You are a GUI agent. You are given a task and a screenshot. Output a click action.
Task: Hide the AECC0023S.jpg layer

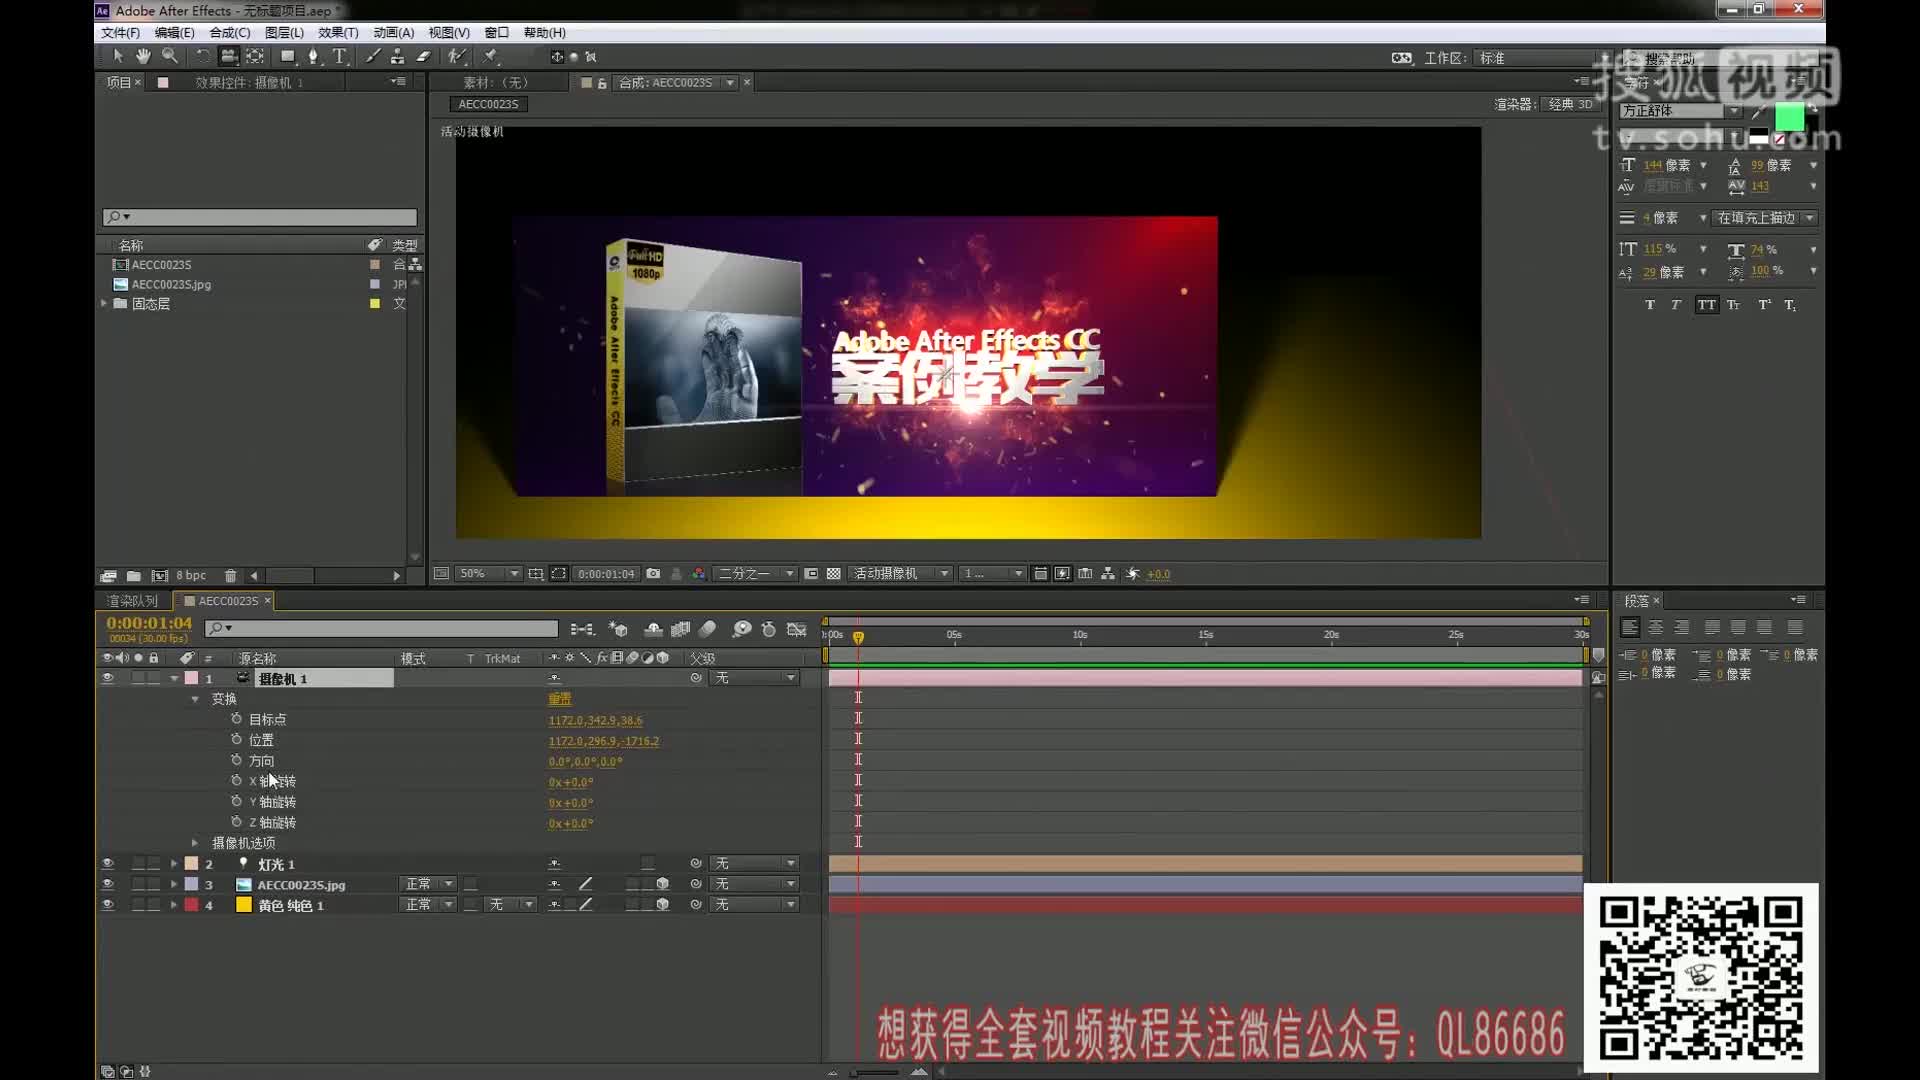pos(107,884)
